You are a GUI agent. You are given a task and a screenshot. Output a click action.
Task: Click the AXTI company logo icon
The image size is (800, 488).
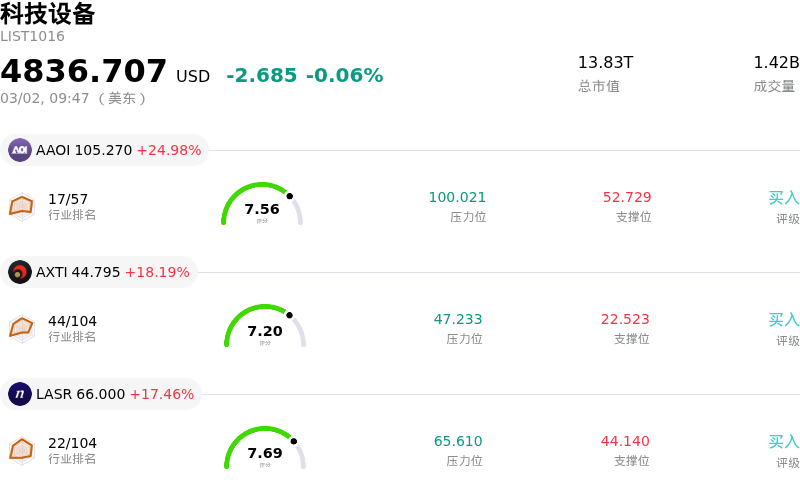point(20,272)
